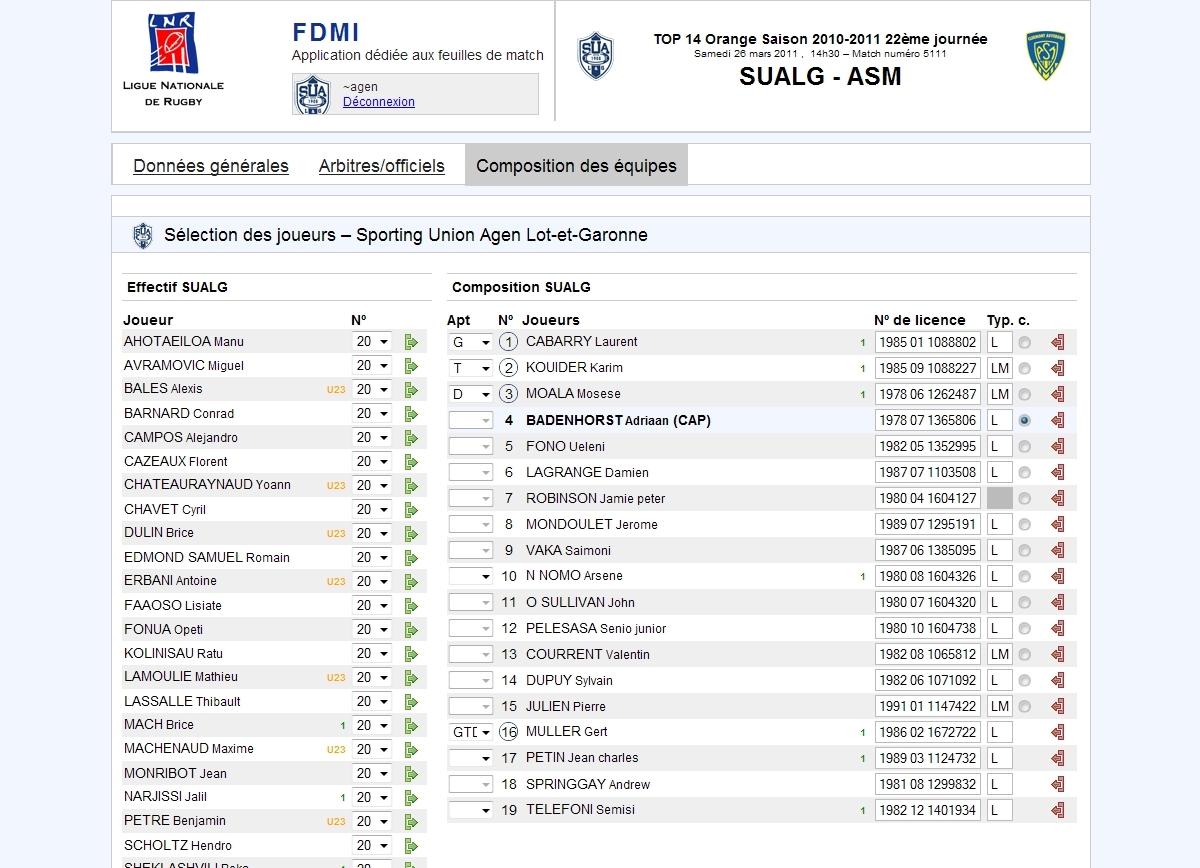Viewport: 1200px width, 868px height.
Task: Remove MULLER Gert from the composition
Action: click(1057, 732)
